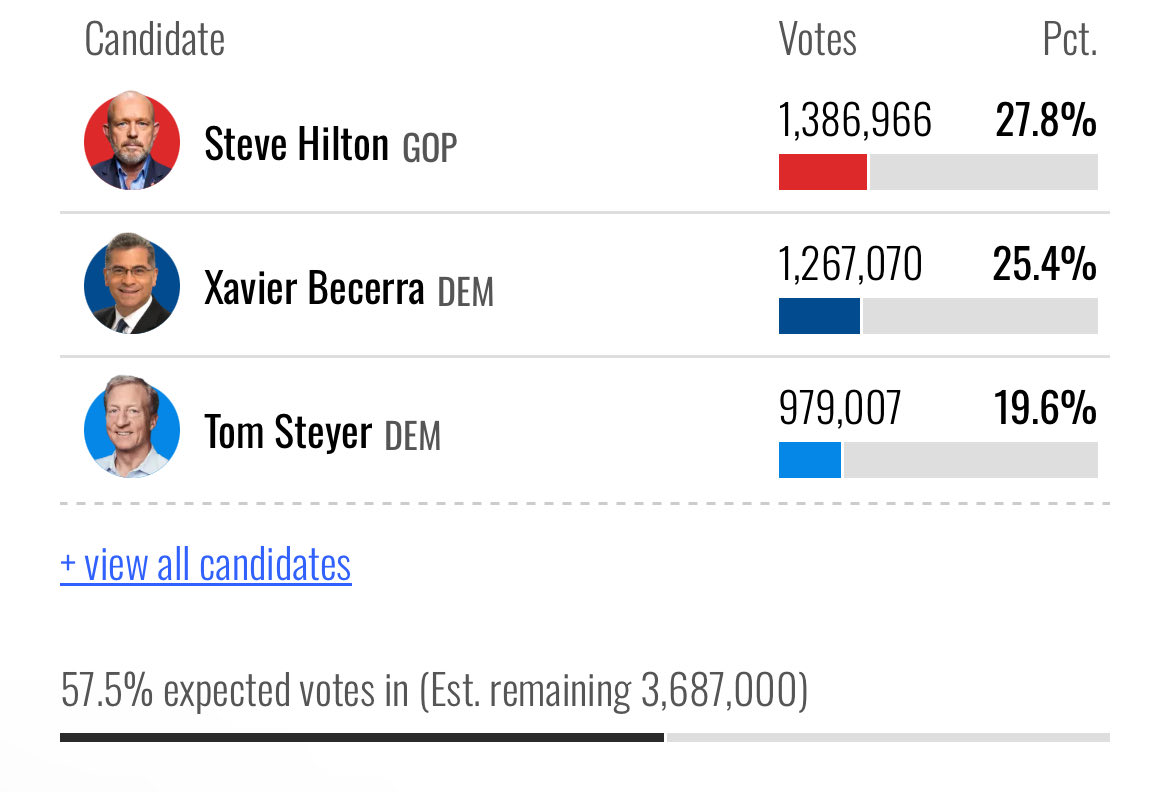Screen dimensions: 1170x792
Task: Click the Pct. column header
Action: tap(1070, 39)
